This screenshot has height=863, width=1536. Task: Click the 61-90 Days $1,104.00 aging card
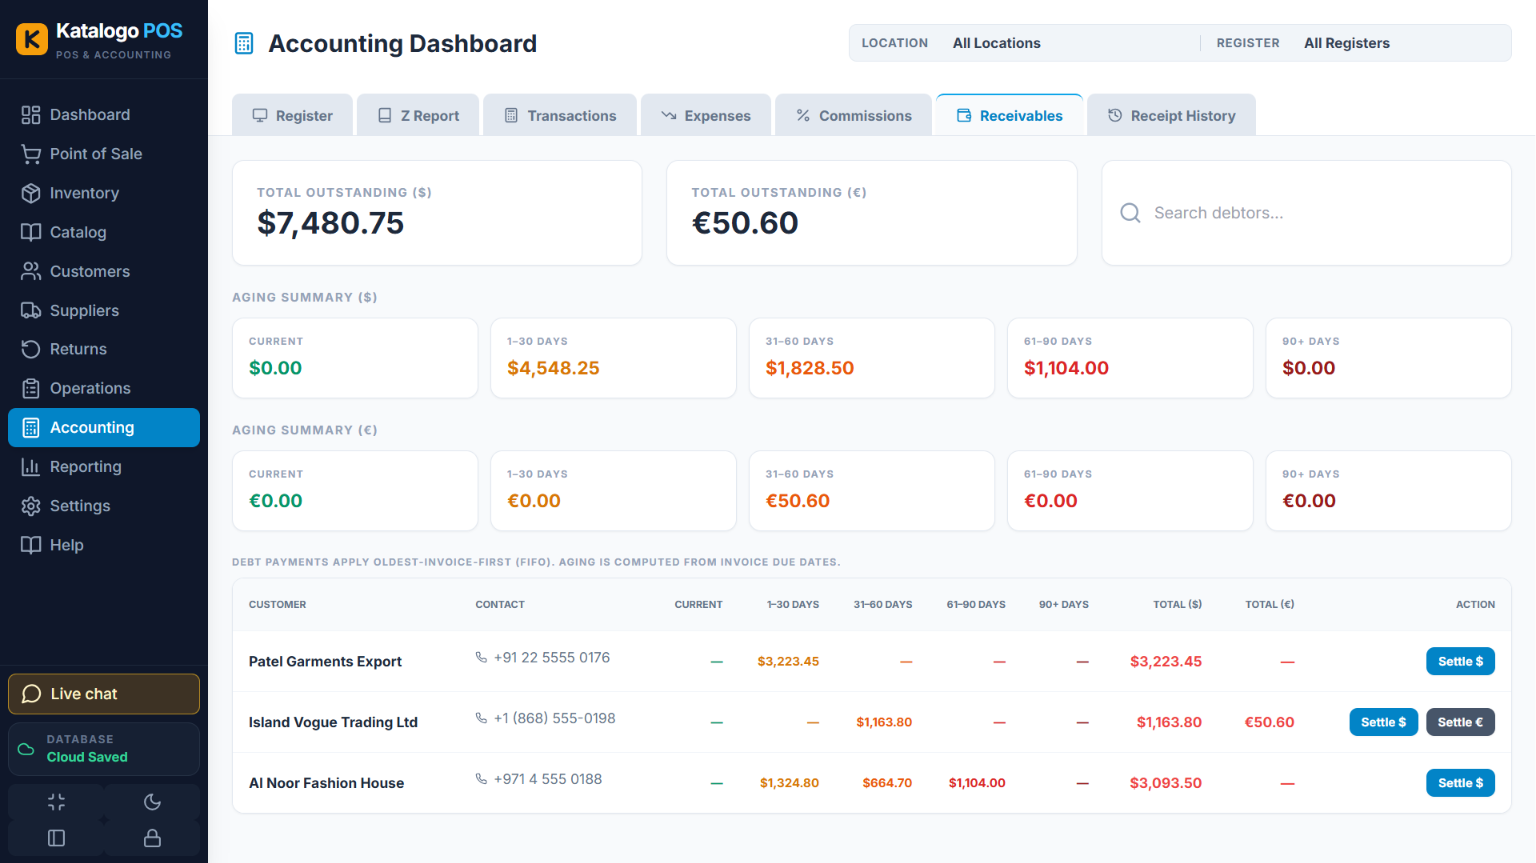pyautogui.click(x=1130, y=358)
